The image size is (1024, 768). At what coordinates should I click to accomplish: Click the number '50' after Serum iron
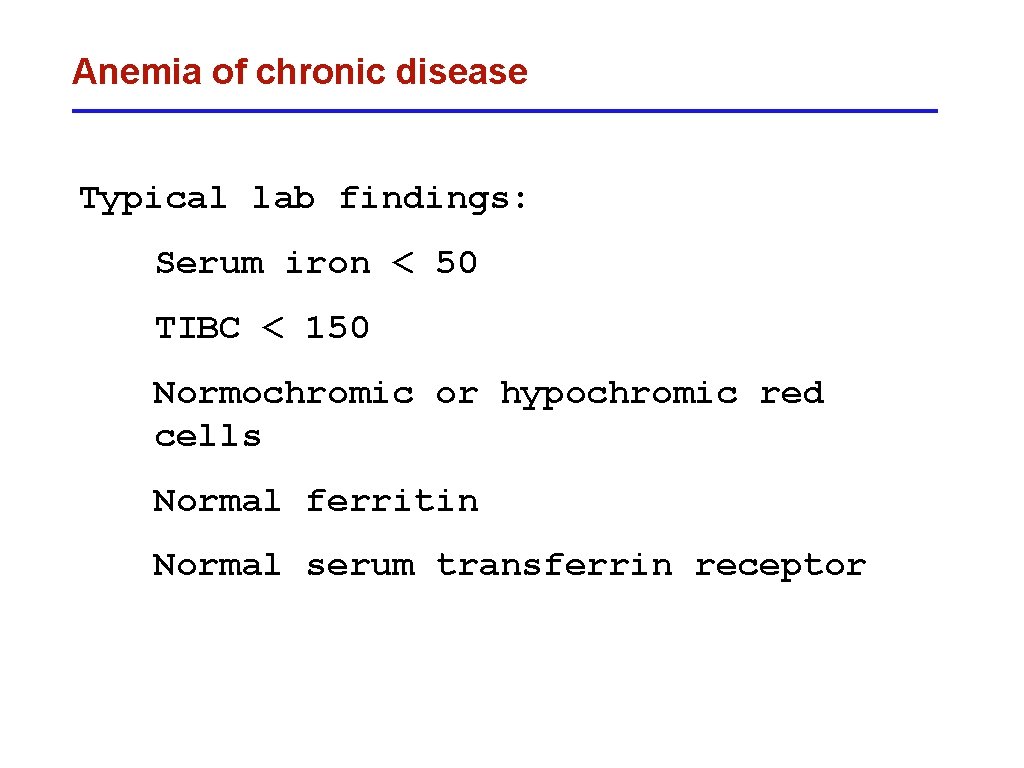coord(457,263)
